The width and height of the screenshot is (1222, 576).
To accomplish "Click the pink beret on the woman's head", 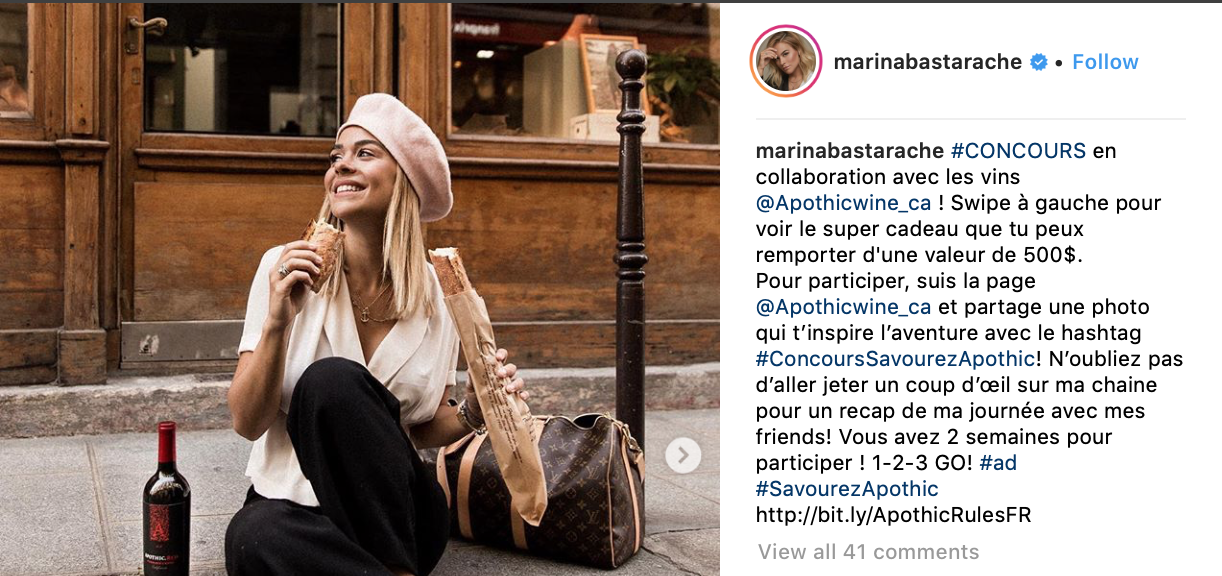I will coord(396,150).
